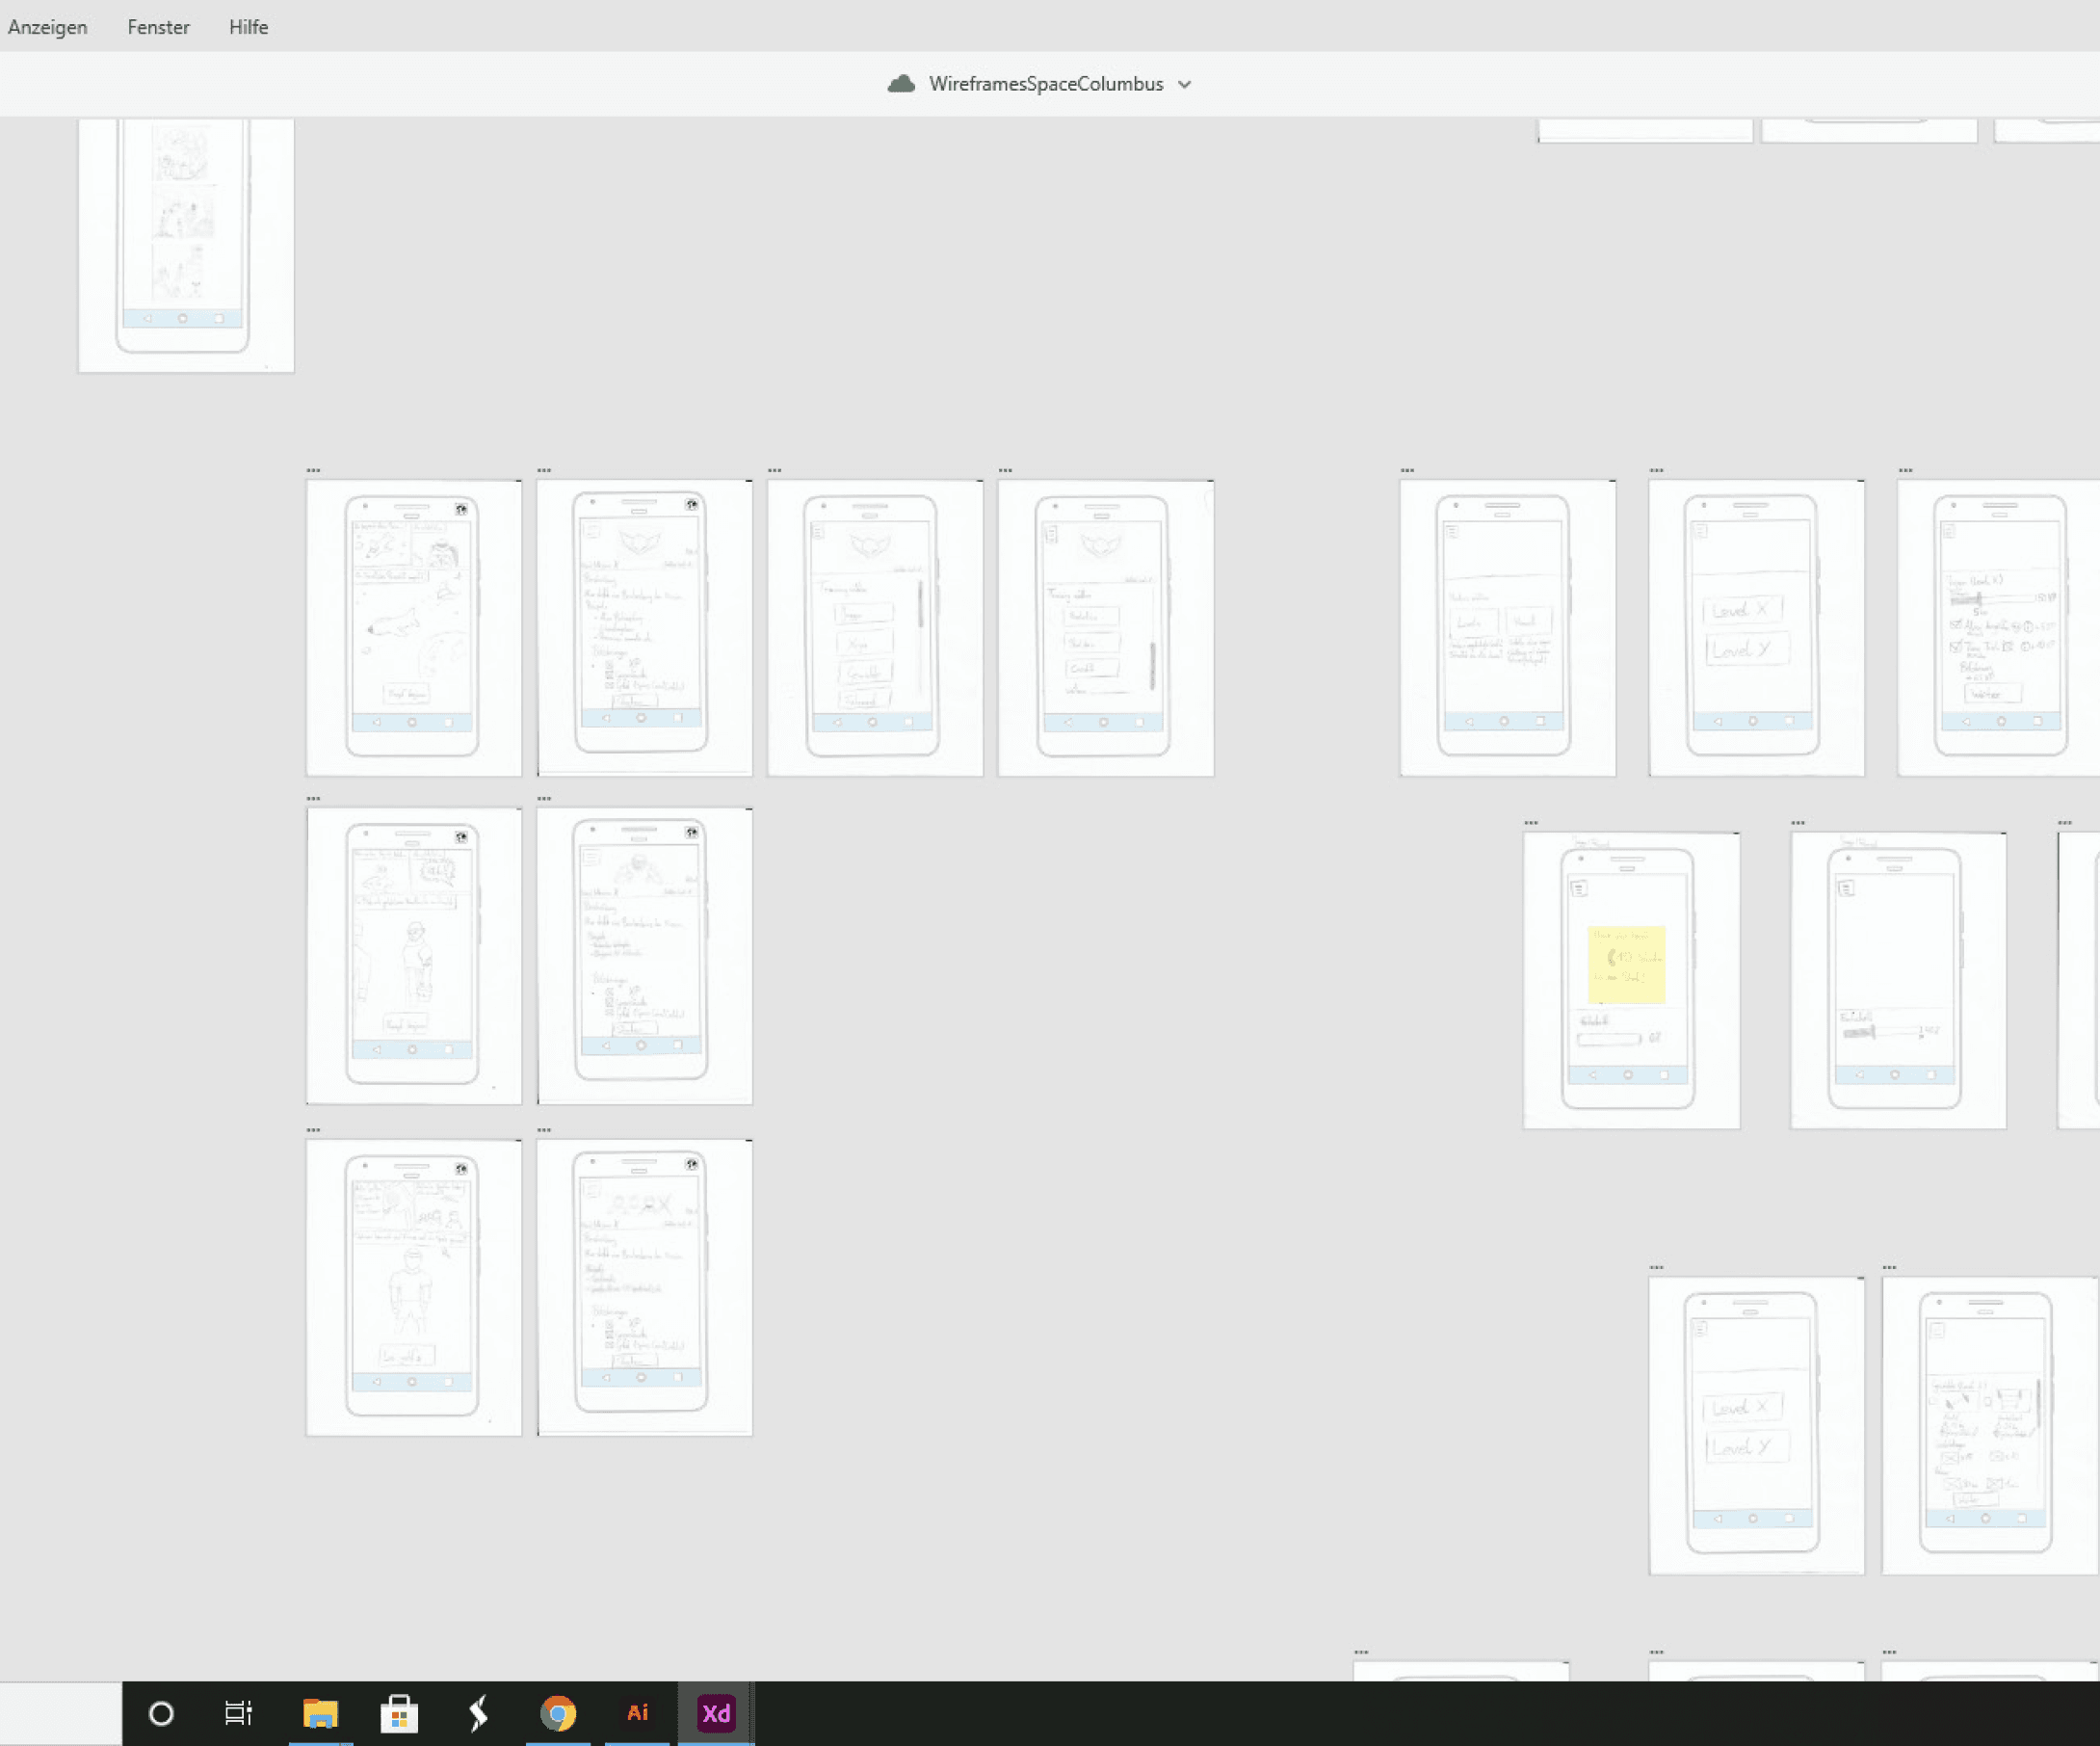This screenshot has height=1746, width=2100.
Task: Launch Microsoft Store from the taskbar
Action: [x=399, y=1714]
